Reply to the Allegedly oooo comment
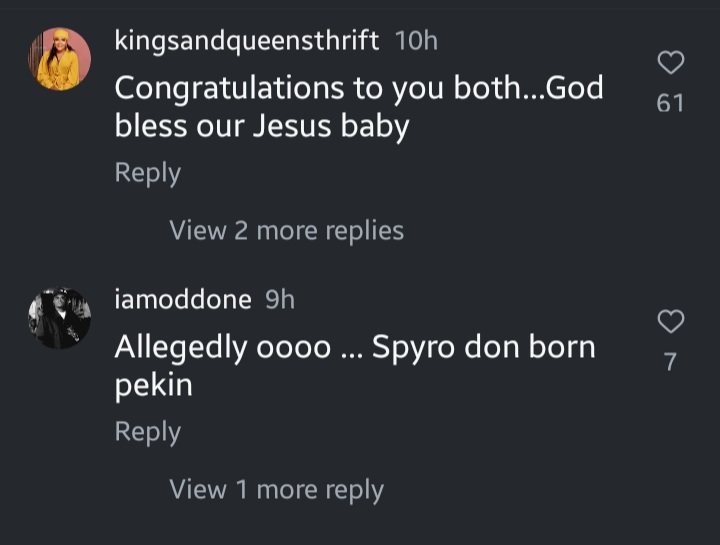This screenshot has height=545, width=720. [x=147, y=431]
